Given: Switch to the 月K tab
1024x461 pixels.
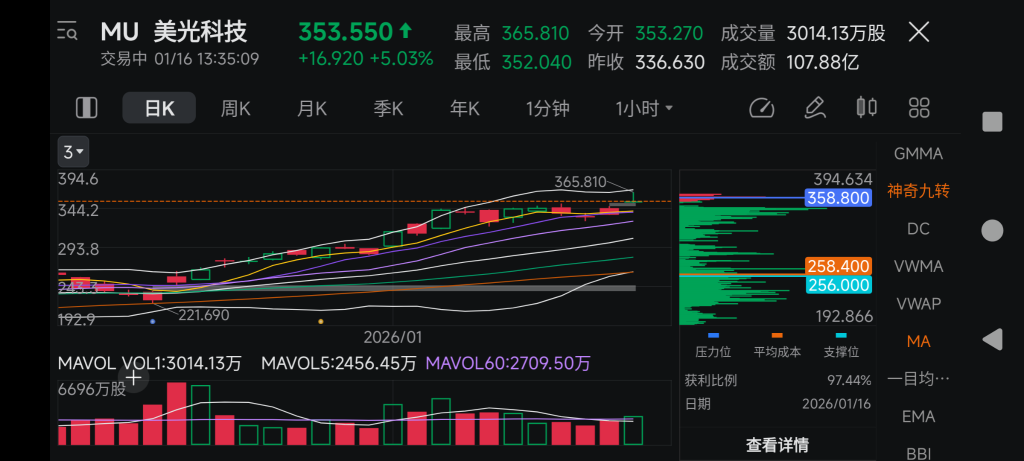Looking at the screenshot, I should click(x=312, y=108).
